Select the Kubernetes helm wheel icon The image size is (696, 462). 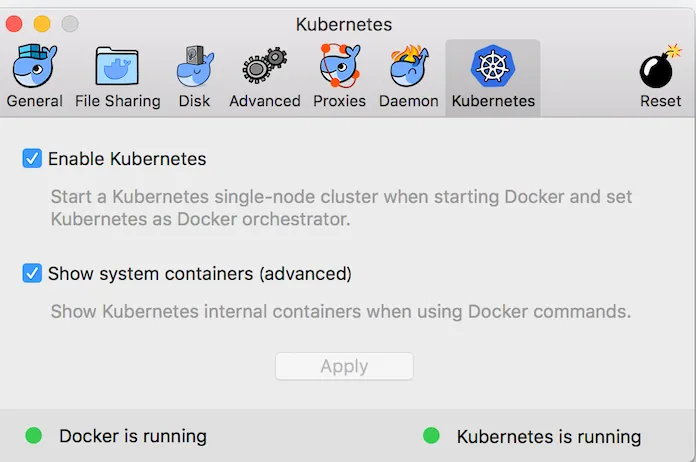pyautogui.click(x=493, y=66)
